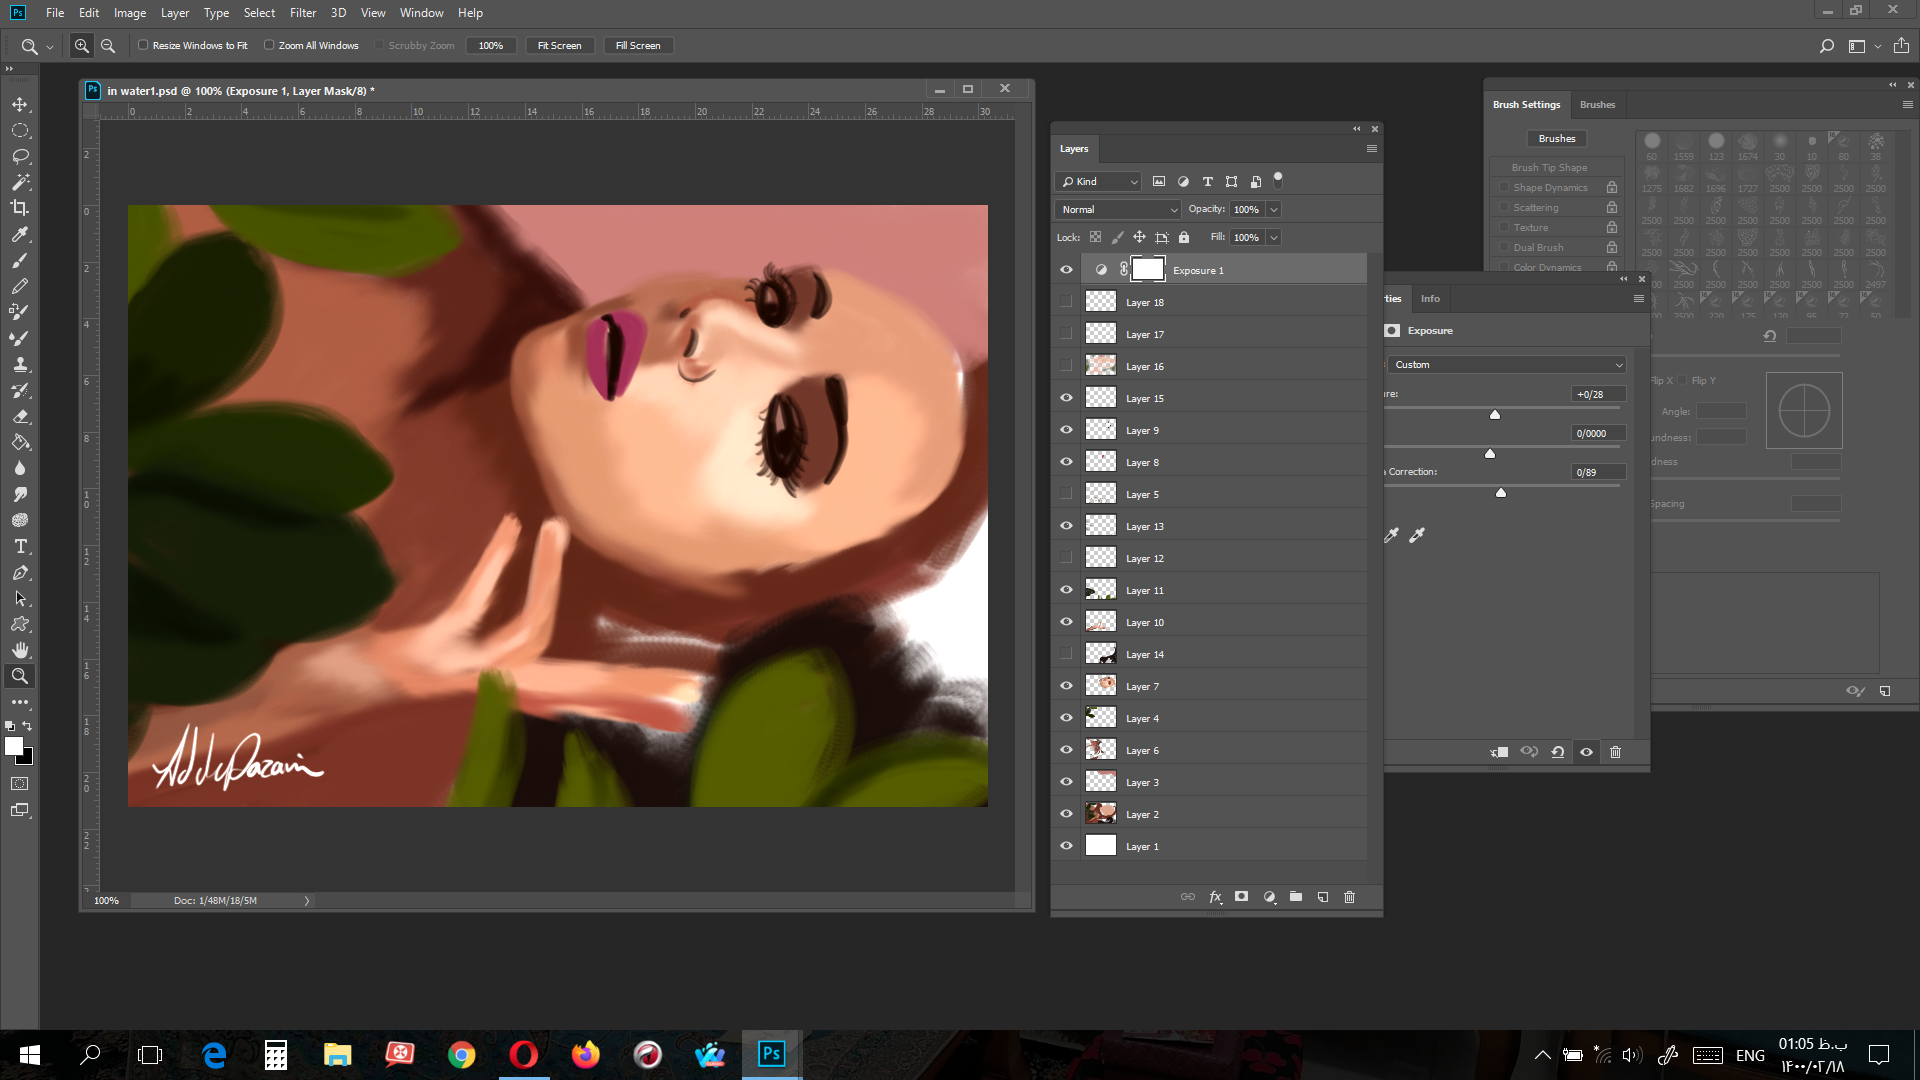Open the Opacity dropdown arrow
1920x1080 pixels.
point(1274,209)
